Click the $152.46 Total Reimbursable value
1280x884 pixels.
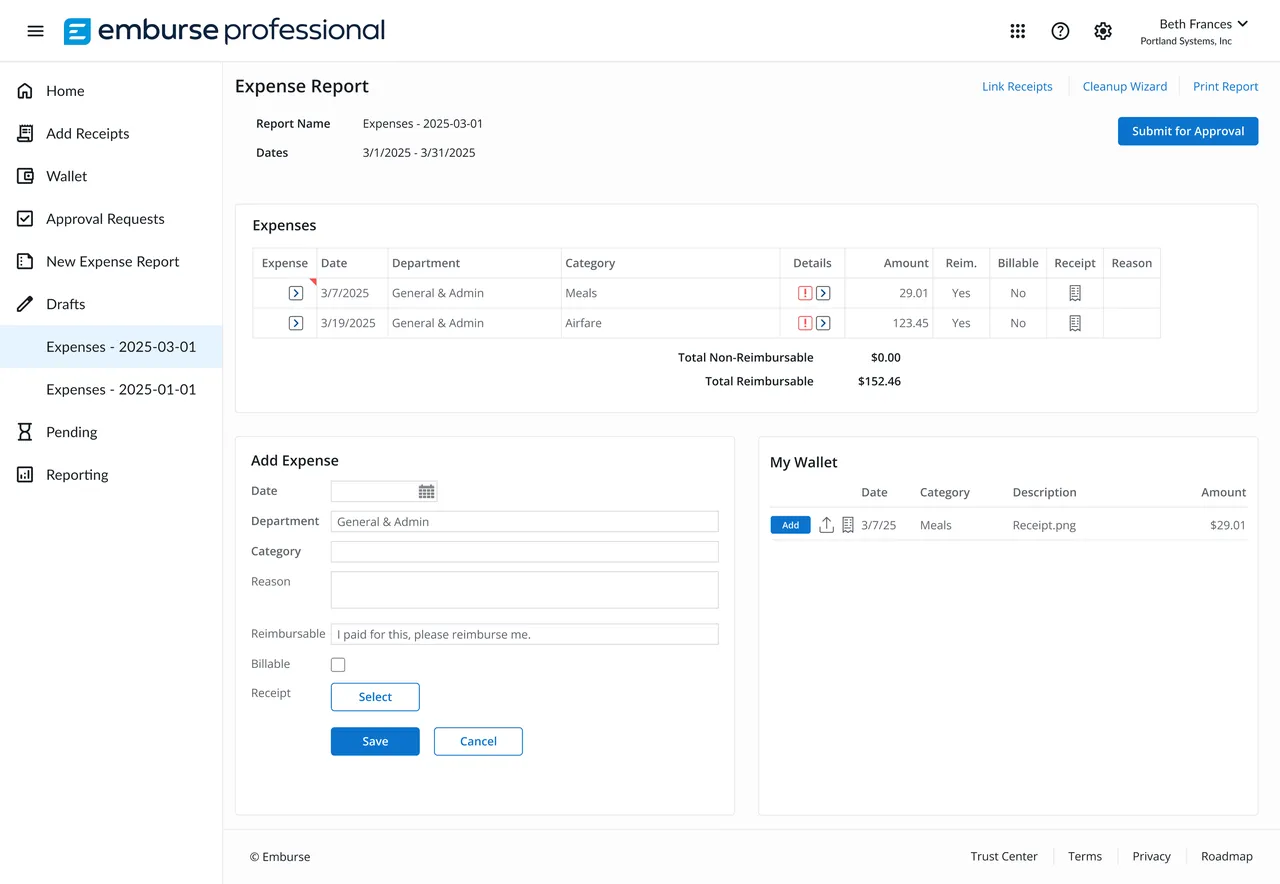click(879, 381)
